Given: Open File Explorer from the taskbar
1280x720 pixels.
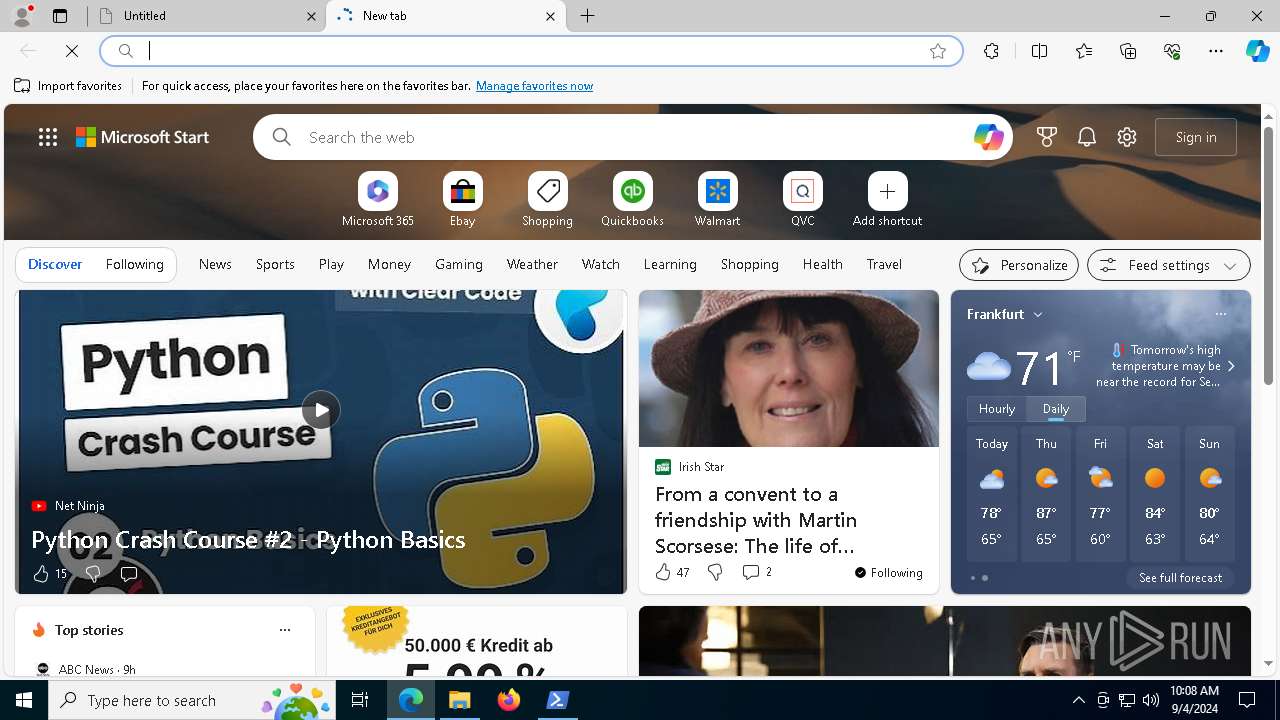Looking at the screenshot, I should tap(460, 700).
